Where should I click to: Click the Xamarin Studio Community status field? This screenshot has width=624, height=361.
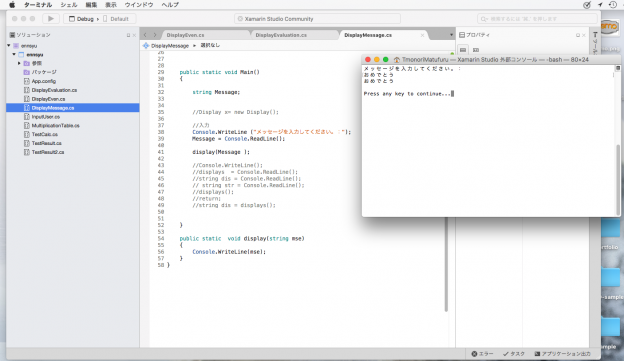[x=317, y=19]
